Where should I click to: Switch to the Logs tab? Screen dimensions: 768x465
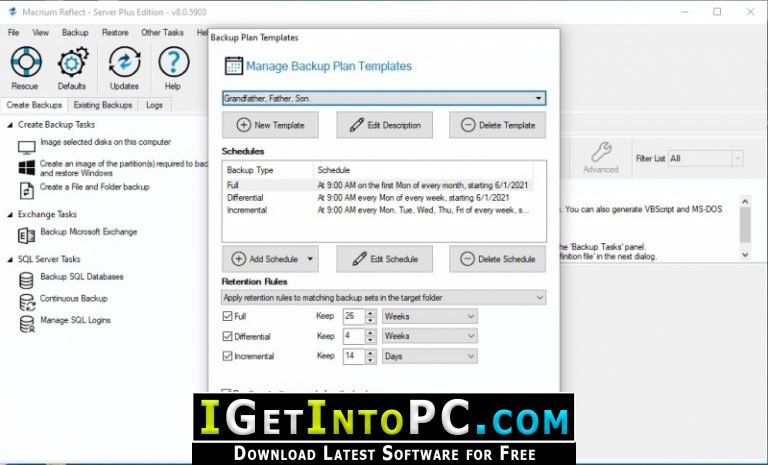[154, 105]
